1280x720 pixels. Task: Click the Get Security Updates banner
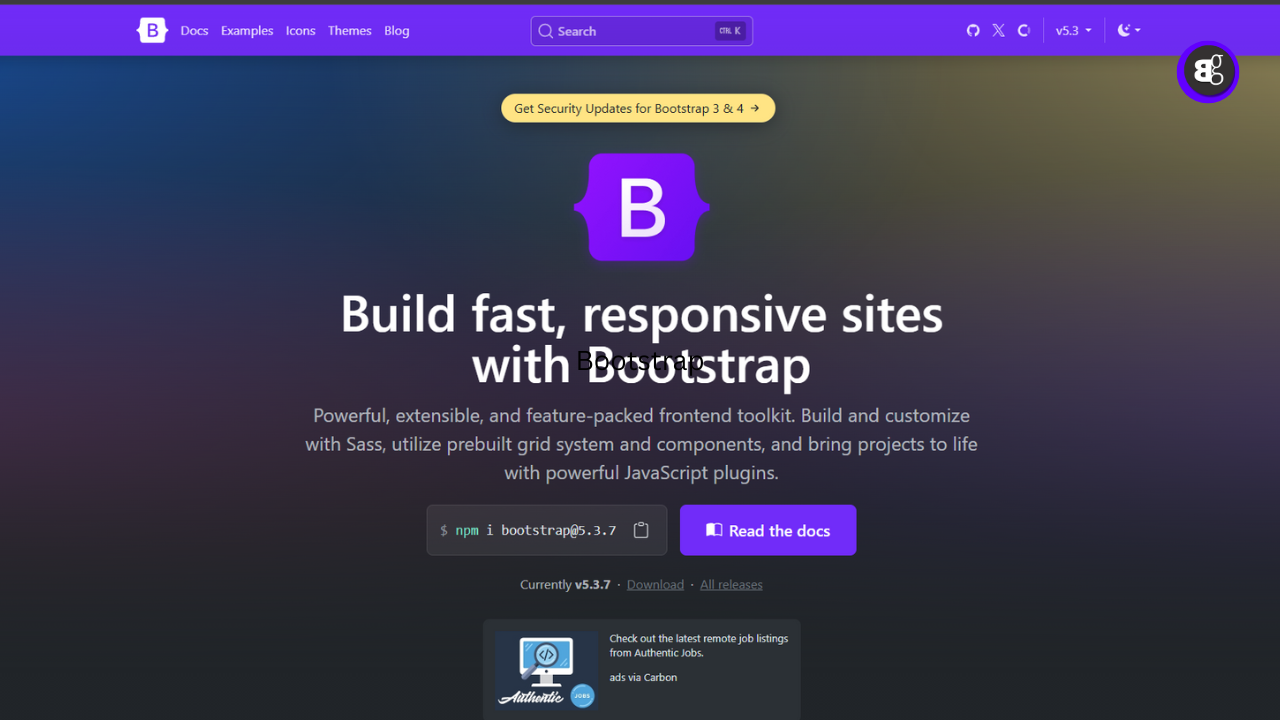[x=637, y=108]
